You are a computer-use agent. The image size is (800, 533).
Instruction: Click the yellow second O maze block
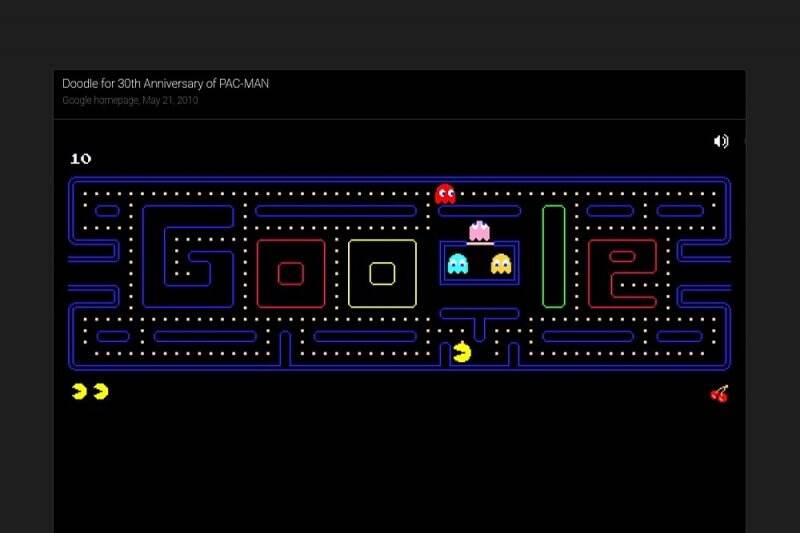tap(382, 274)
